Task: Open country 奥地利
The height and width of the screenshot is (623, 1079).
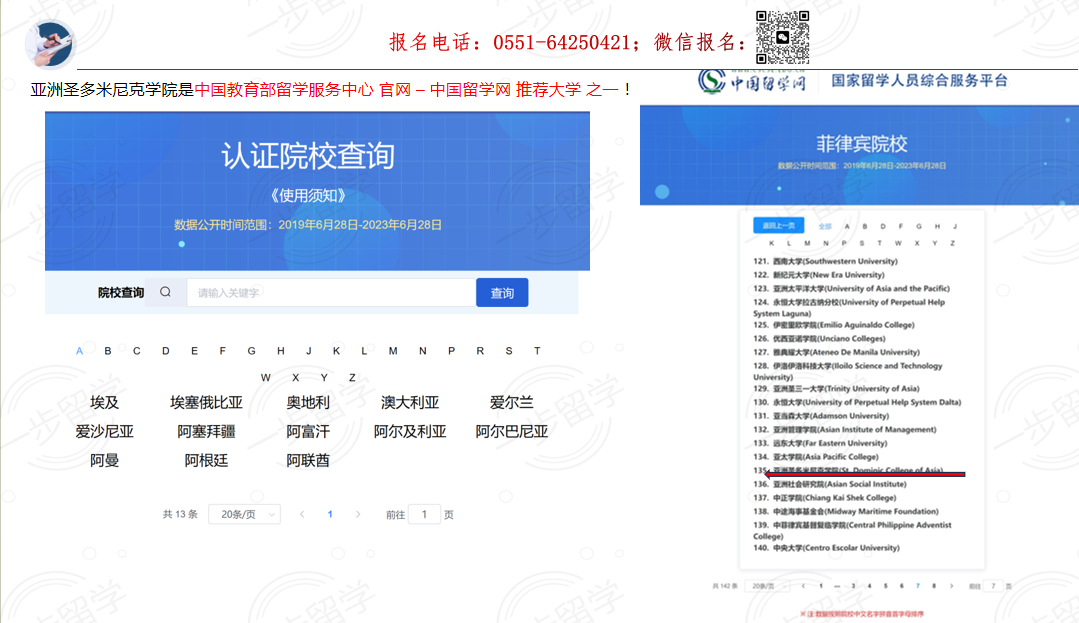Action: [x=308, y=403]
